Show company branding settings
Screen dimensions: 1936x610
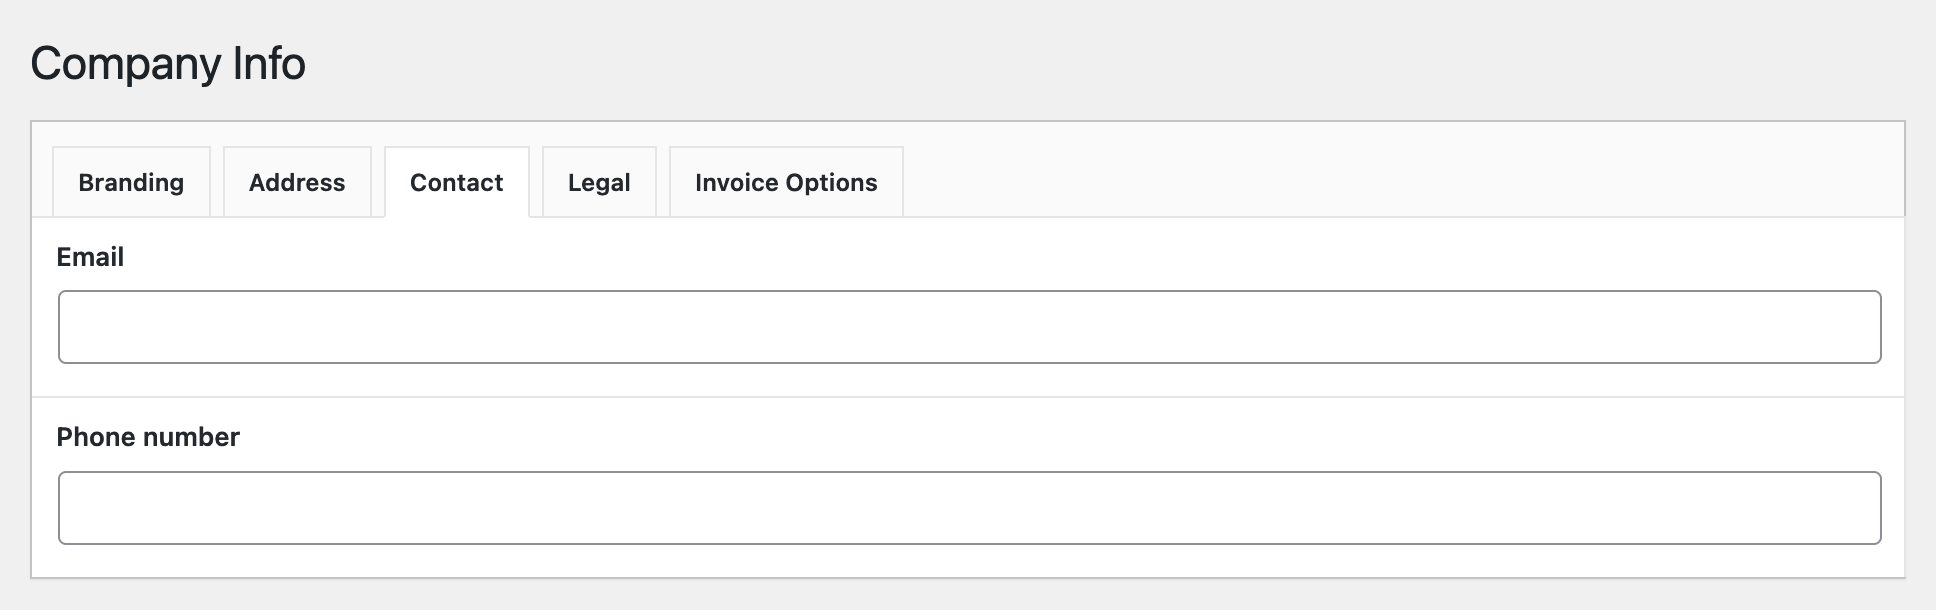point(131,182)
